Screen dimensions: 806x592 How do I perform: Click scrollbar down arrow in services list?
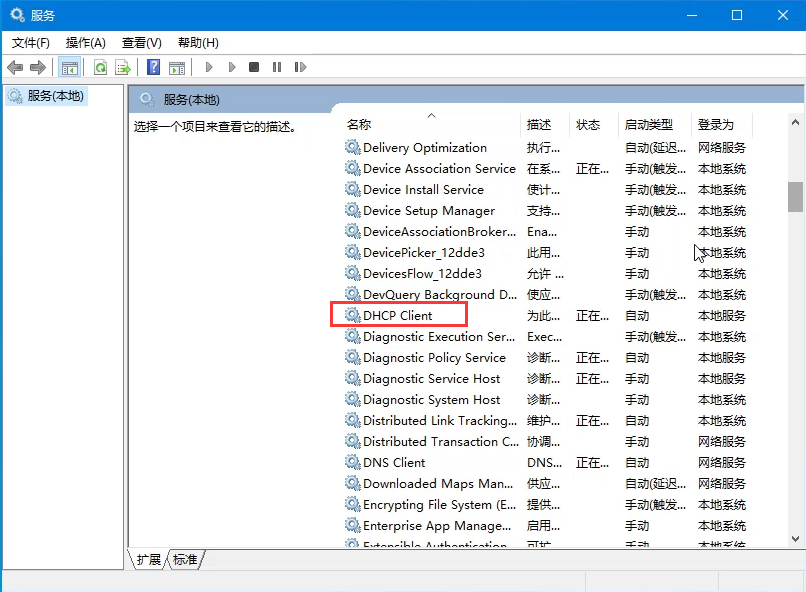coord(795,539)
